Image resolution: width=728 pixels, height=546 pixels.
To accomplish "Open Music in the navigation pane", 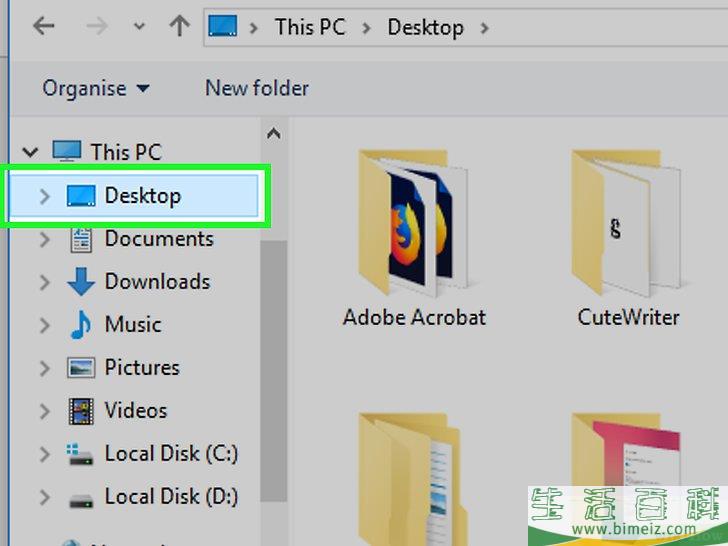I will click(x=133, y=324).
